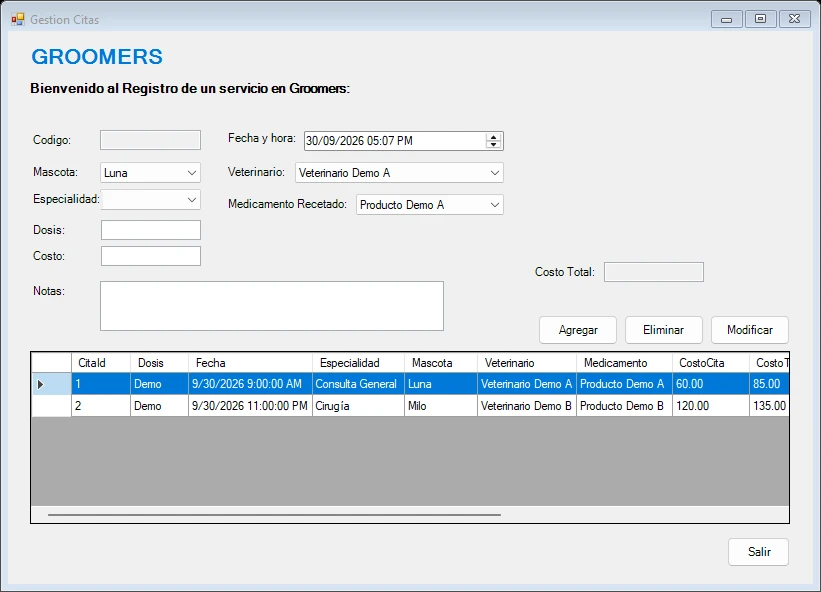821x592 pixels.
Task: Click the grid's horizontal scrollbar
Action: (274, 515)
